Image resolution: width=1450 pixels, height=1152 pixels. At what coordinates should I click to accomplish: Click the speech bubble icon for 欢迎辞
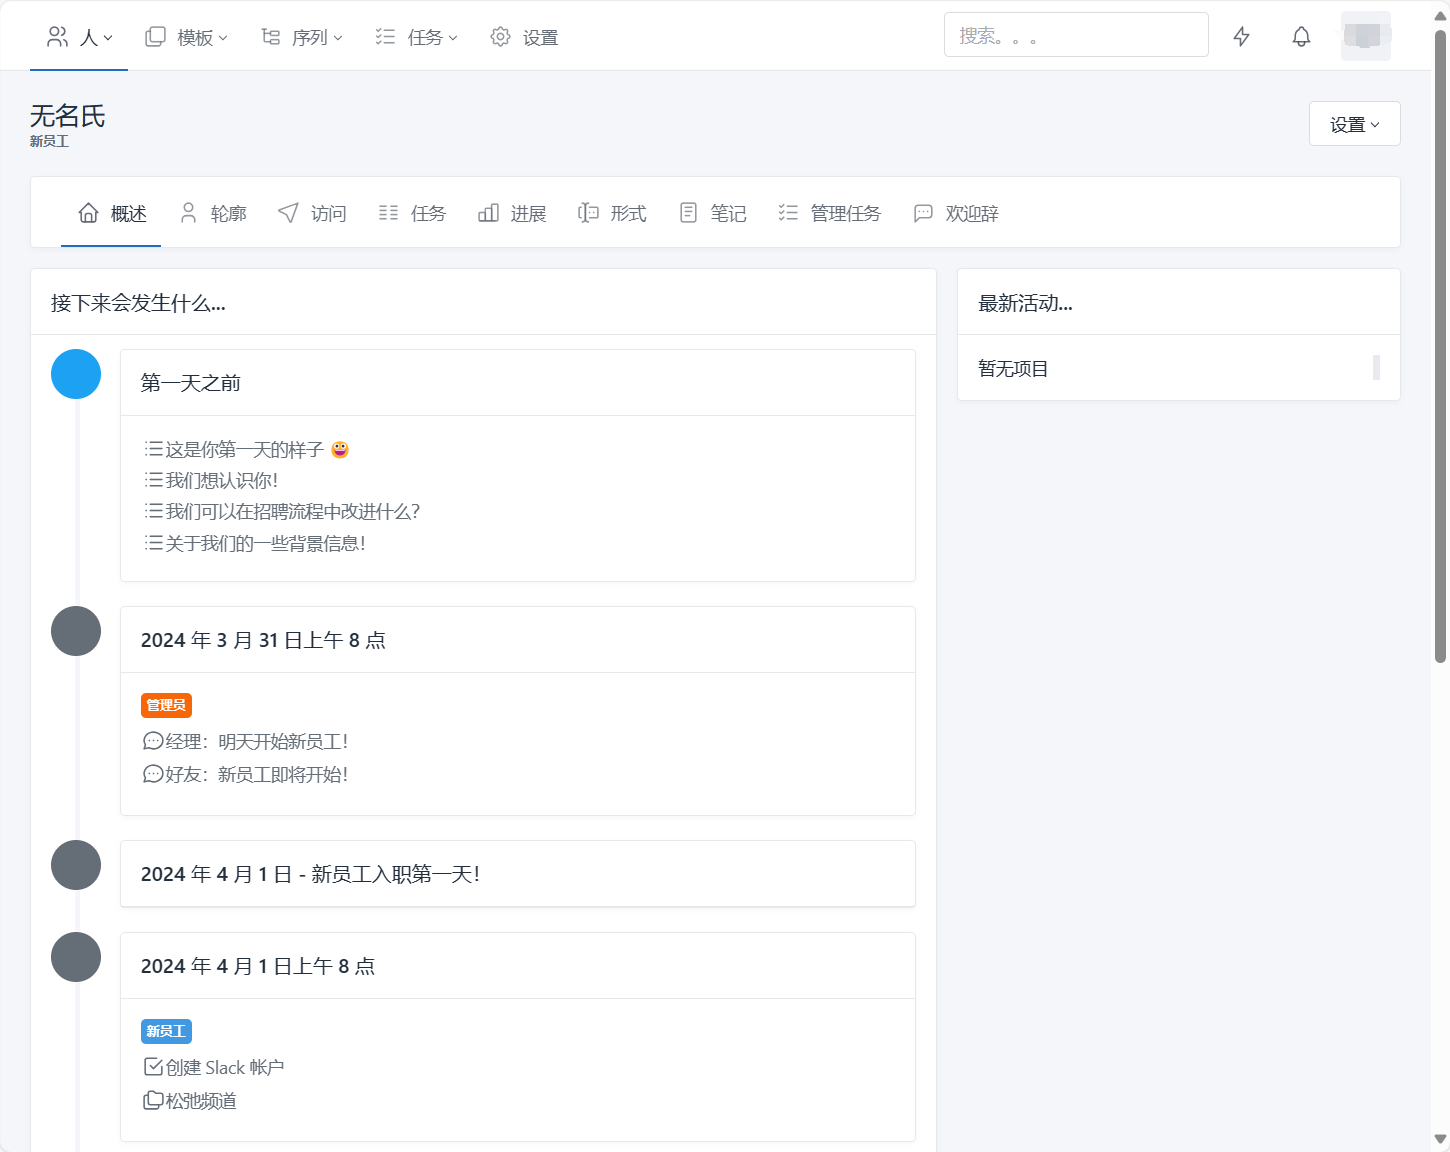pos(923,213)
